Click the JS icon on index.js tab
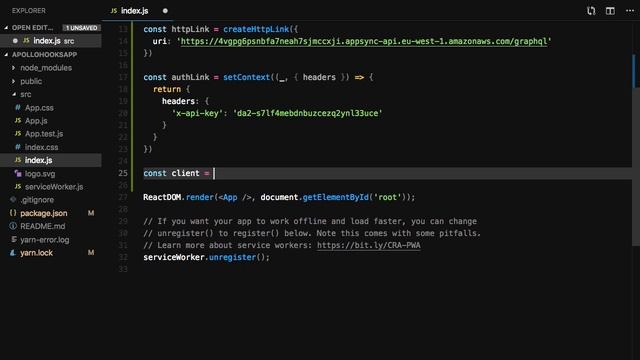This screenshot has height=360, width=640. pos(114,11)
